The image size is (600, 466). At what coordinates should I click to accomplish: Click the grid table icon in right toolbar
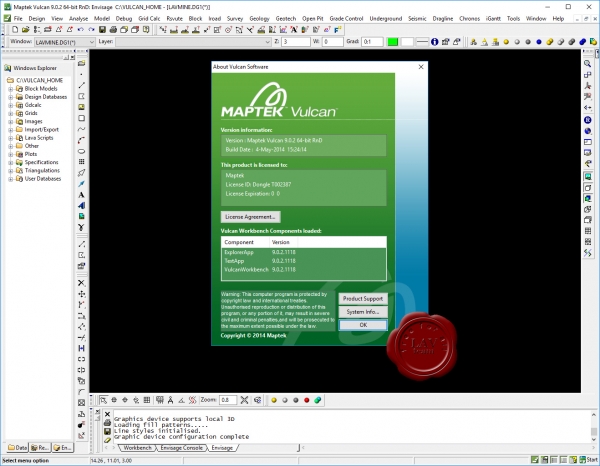[x=588, y=231]
